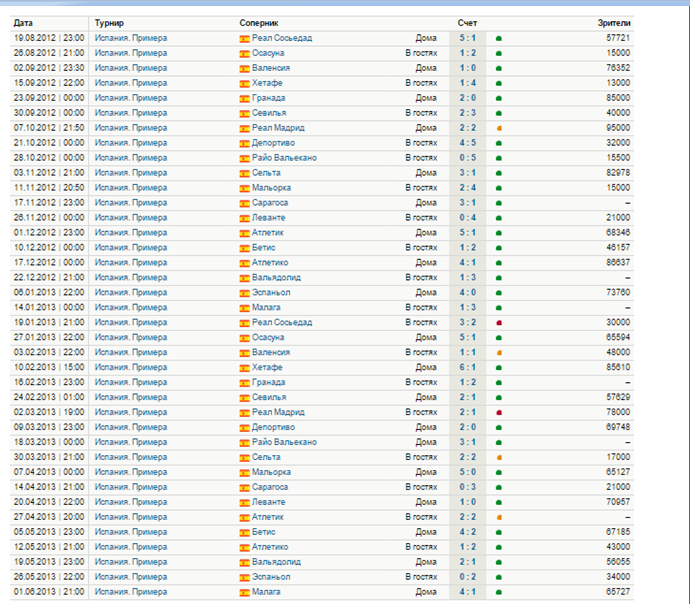Screen dimensions: 690x604
Task: Click the flag icon in the 14.01.2013 Малага row
Action: point(244,308)
